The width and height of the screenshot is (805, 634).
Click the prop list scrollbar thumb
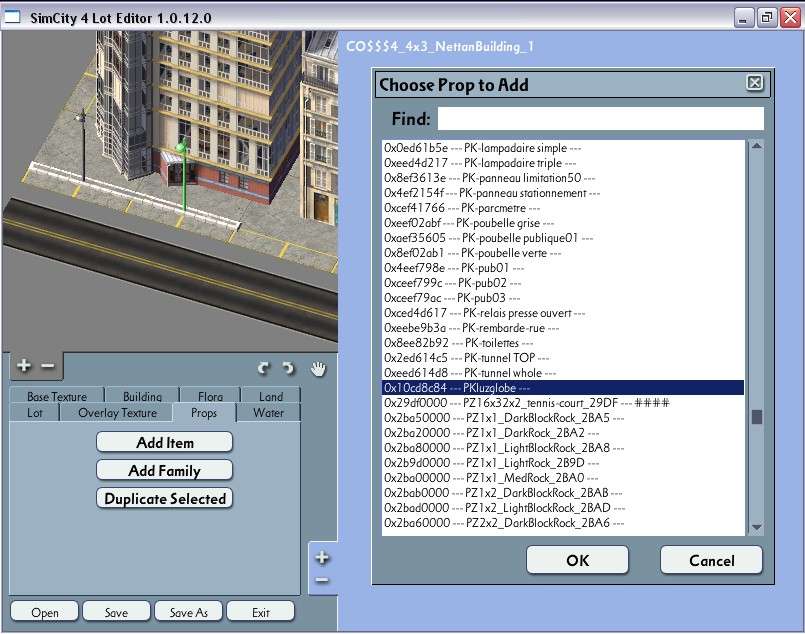[x=756, y=416]
